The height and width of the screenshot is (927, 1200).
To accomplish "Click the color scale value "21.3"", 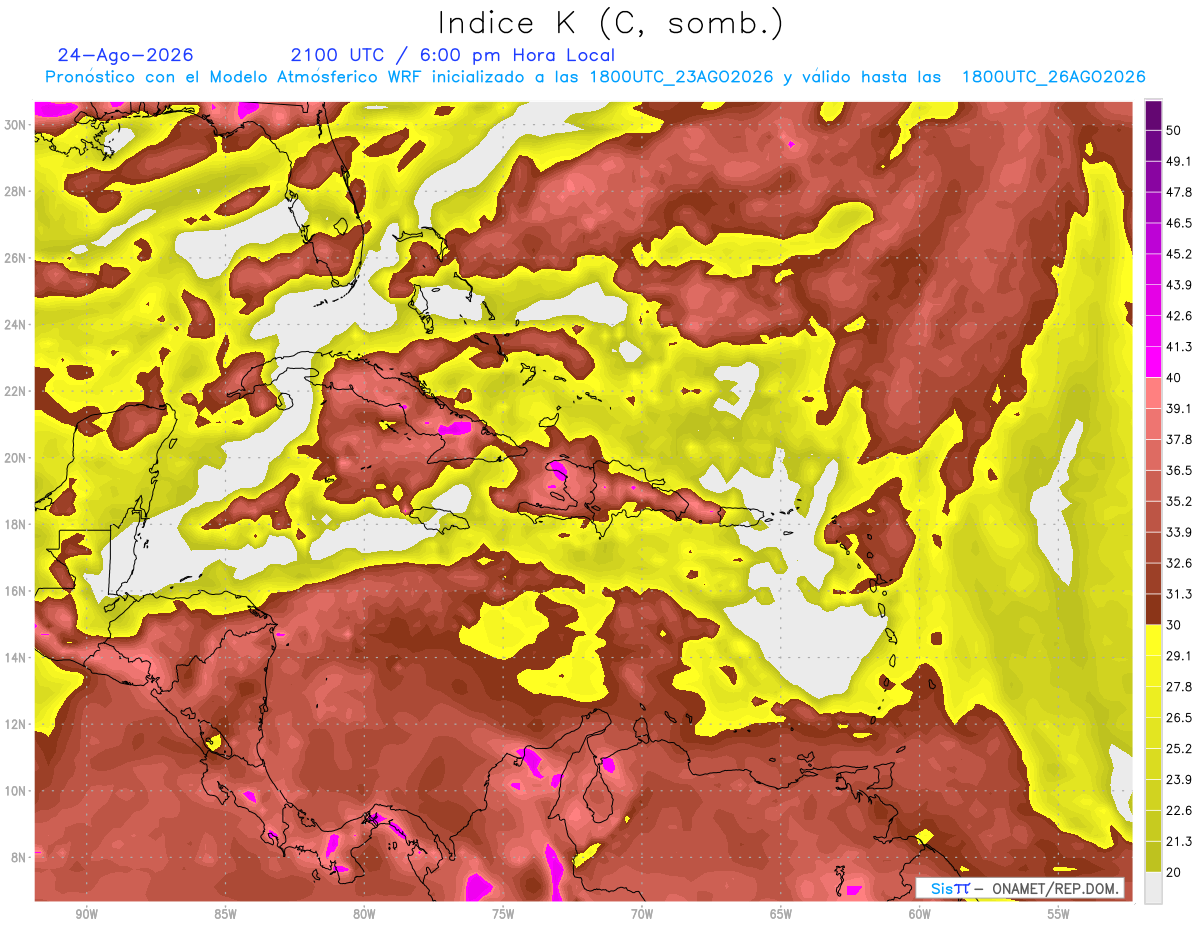I will pyautogui.click(x=1179, y=842).
